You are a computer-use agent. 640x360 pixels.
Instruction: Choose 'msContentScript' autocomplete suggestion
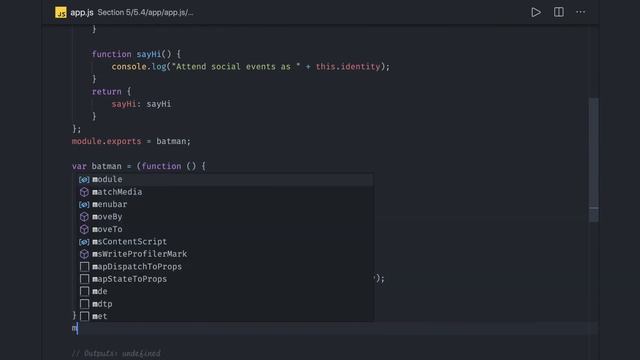pos(225,242)
